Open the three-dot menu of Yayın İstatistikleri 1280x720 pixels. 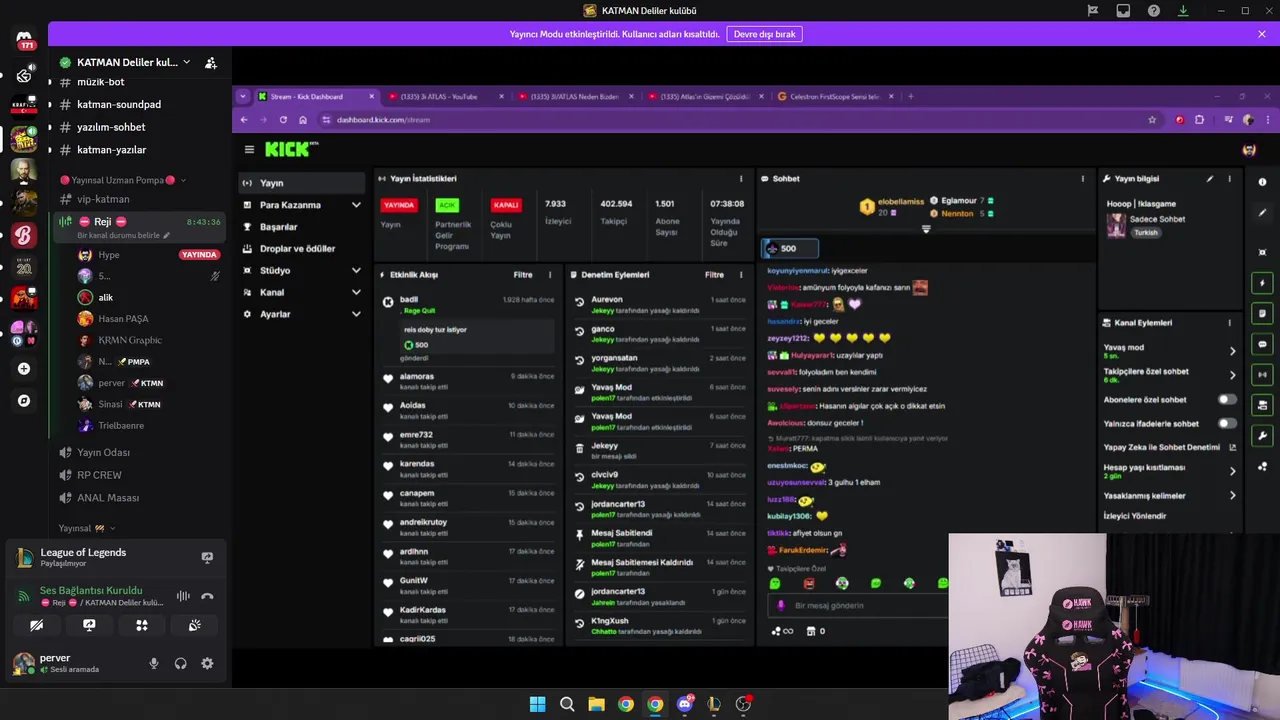pos(741,179)
